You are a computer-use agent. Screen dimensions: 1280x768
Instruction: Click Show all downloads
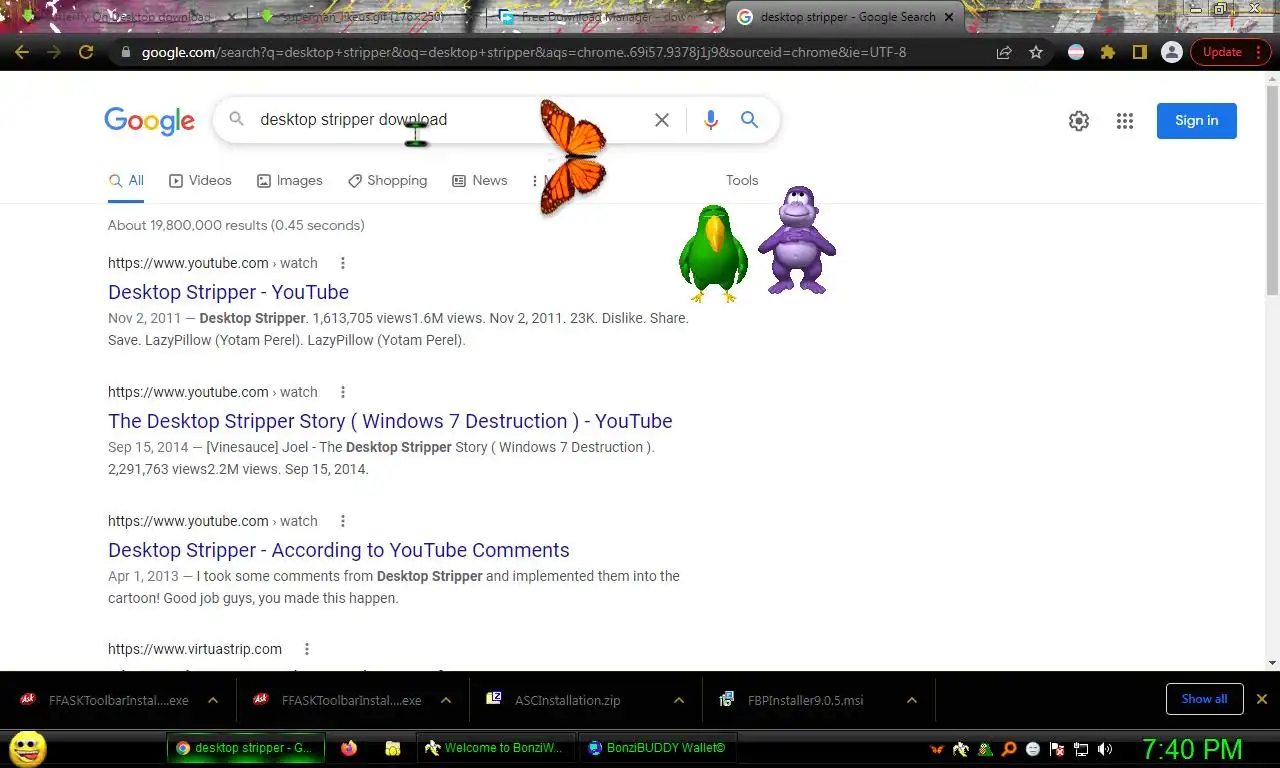point(1204,699)
